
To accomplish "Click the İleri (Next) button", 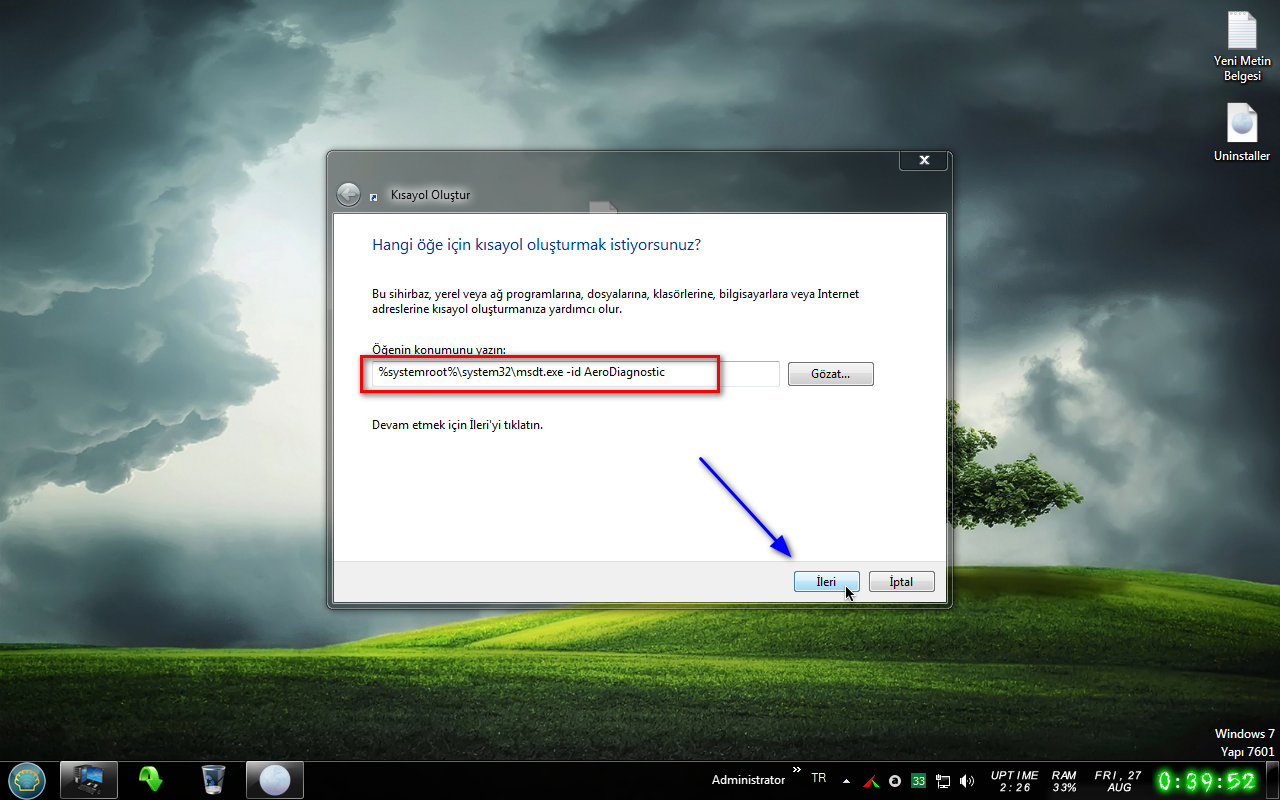I will pyautogui.click(x=826, y=581).
